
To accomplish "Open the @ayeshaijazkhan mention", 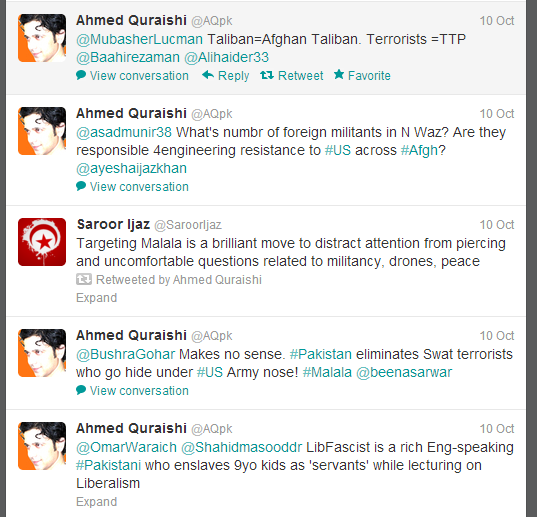I will coord(132,168).
